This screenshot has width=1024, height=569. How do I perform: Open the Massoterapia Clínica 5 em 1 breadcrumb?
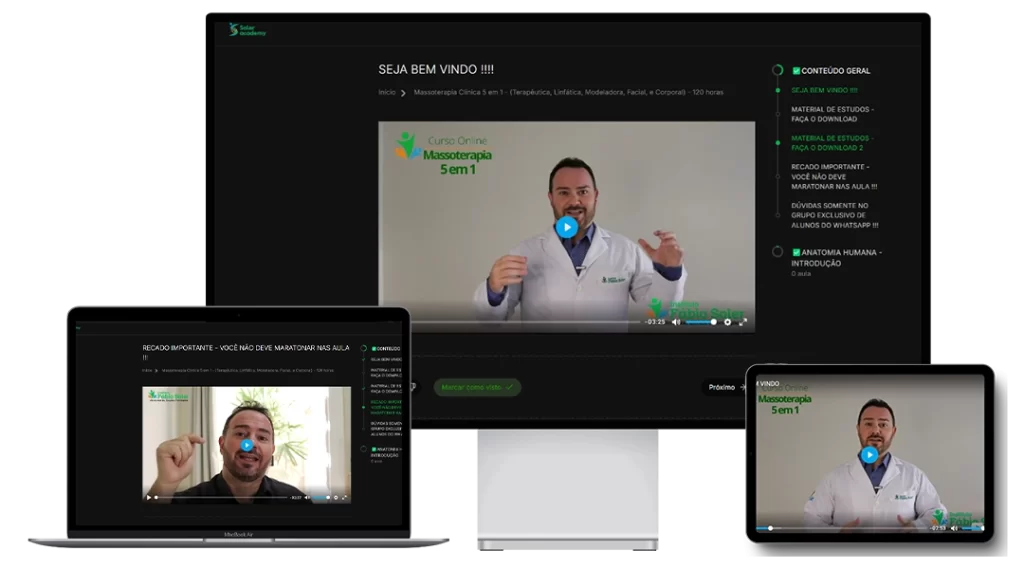point(568,92)
